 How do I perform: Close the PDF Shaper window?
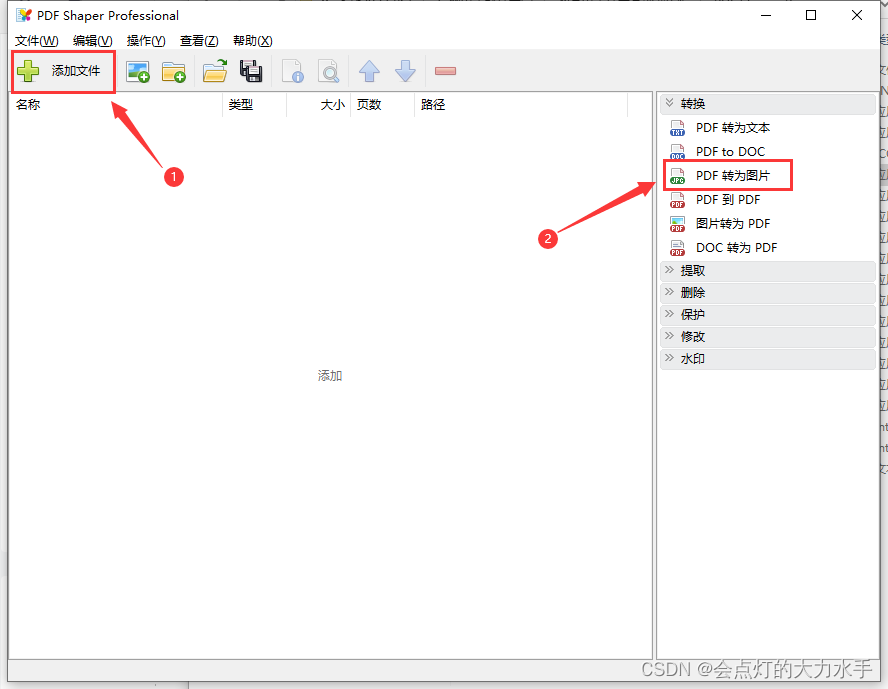[857, 15]
